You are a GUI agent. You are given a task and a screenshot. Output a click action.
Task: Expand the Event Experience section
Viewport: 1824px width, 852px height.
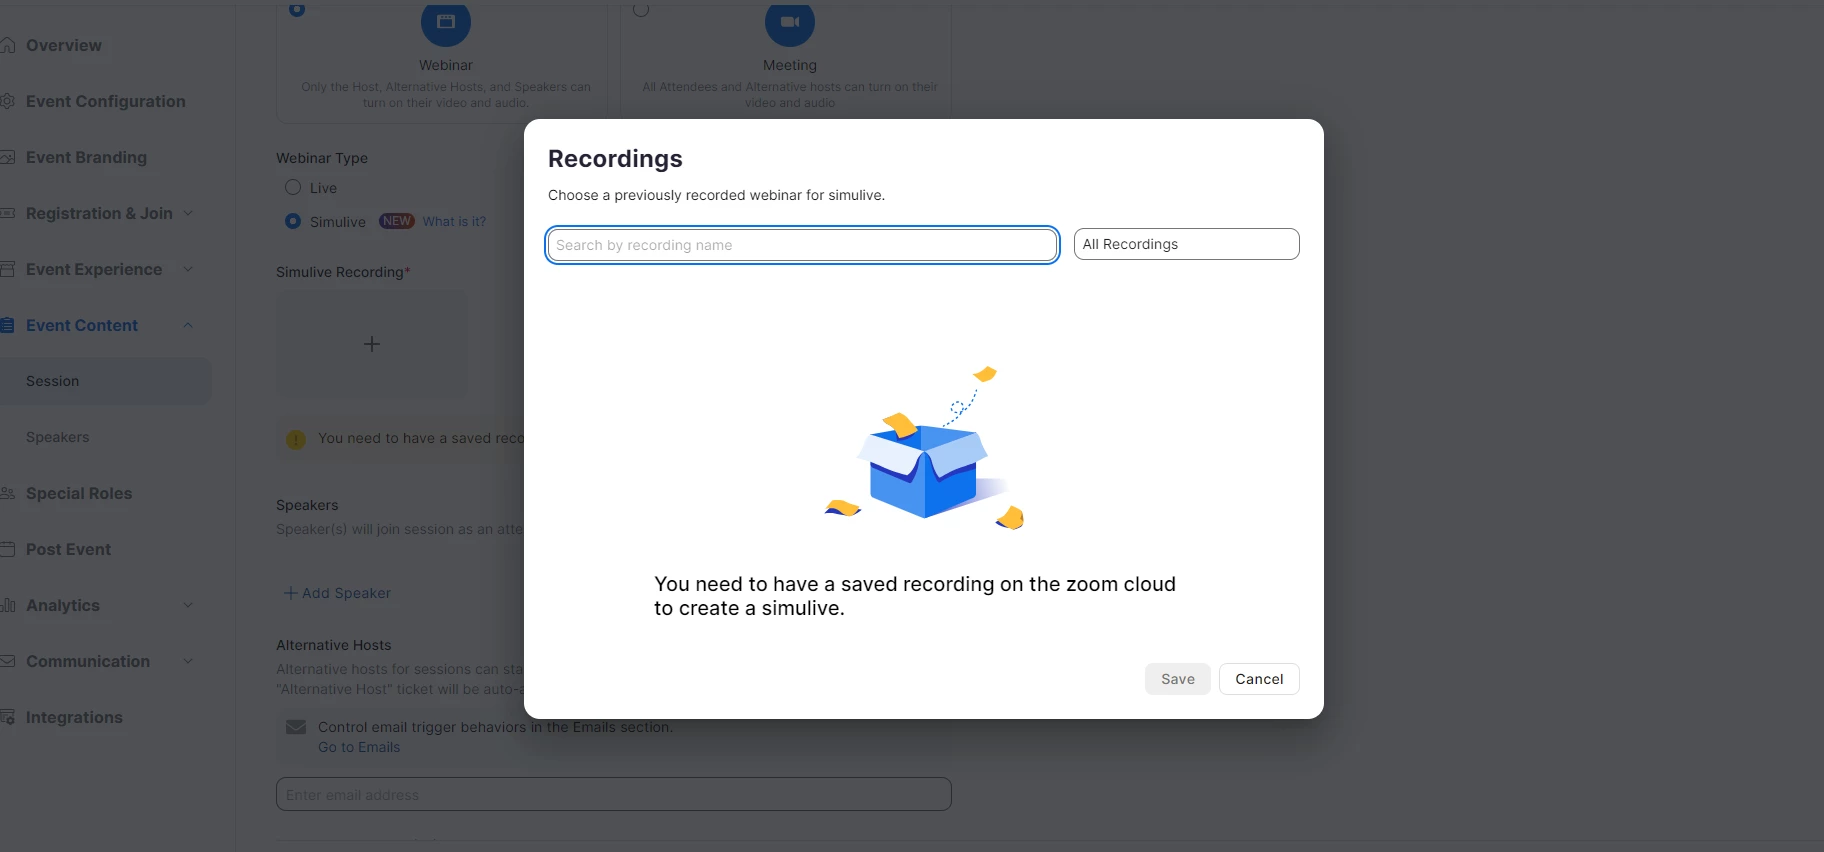[188, 269]
